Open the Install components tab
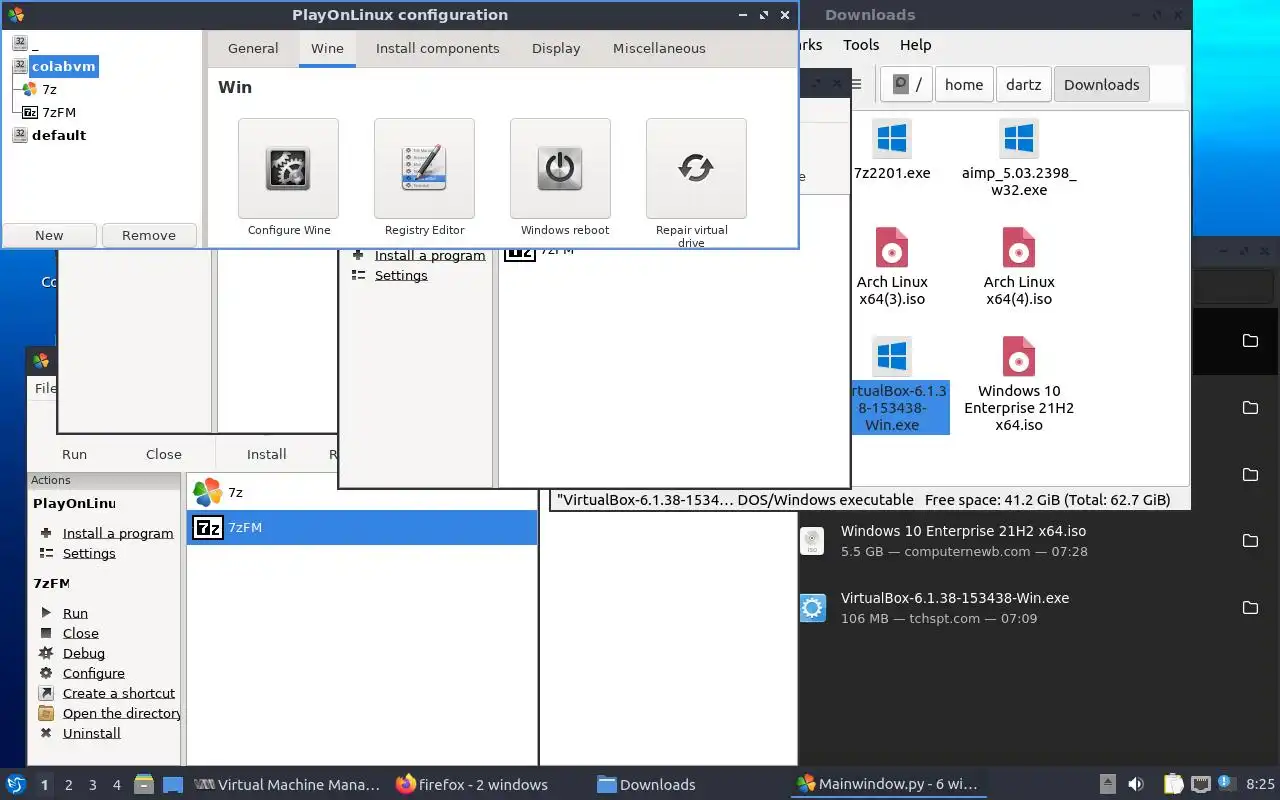The height and width of the screenshot is (800, 1280). (437, 48)
